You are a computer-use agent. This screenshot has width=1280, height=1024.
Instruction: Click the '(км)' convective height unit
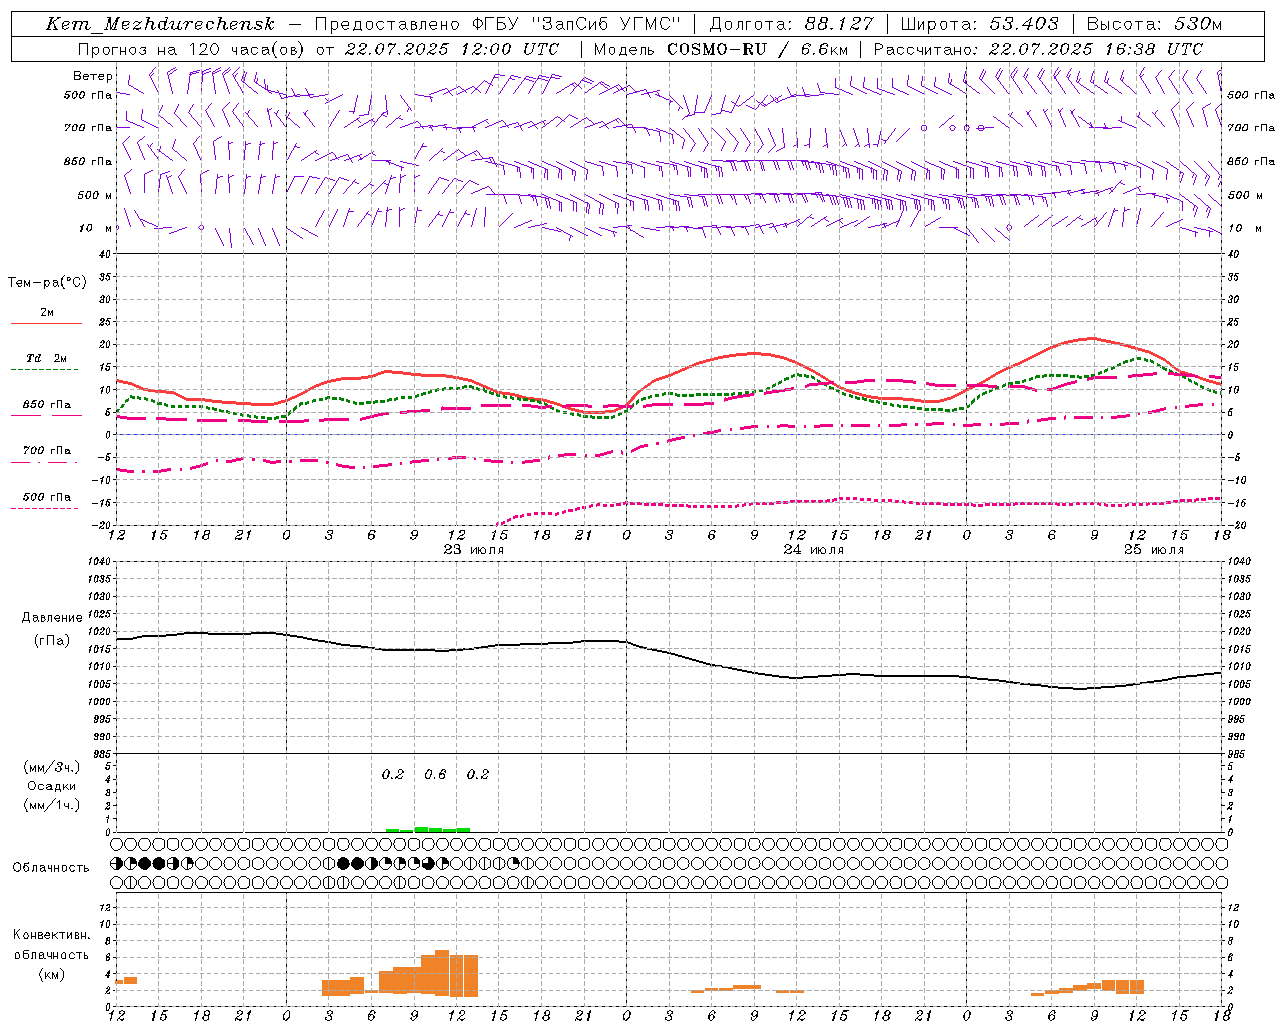click(52, 974)
